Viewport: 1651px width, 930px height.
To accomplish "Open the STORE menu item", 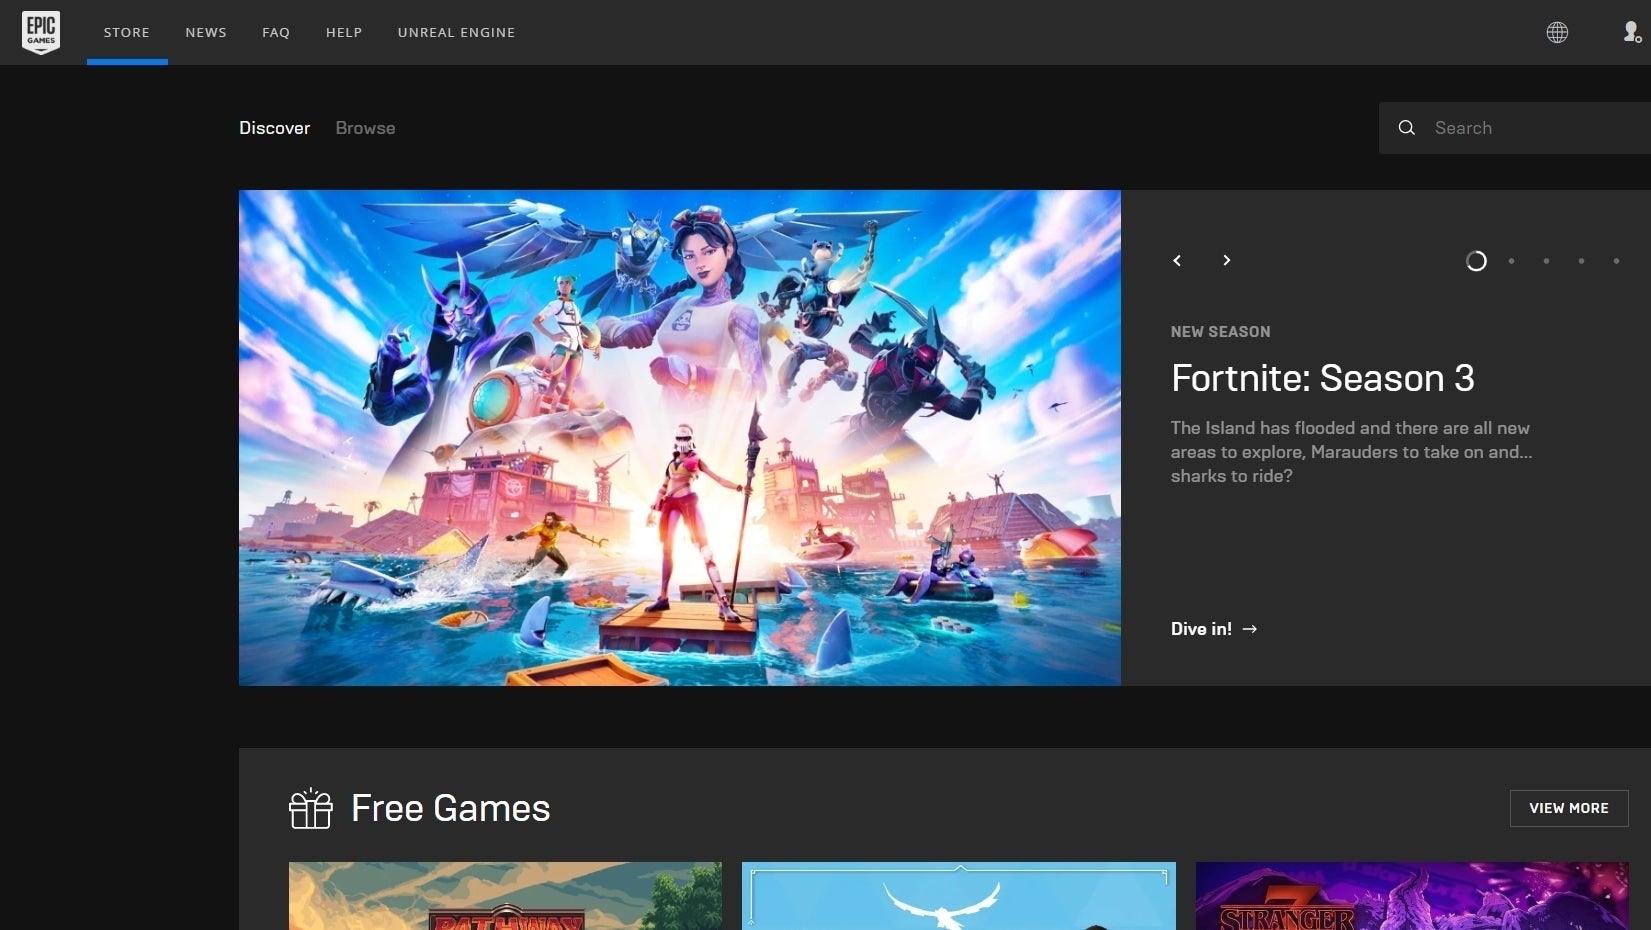I will click(x=127, y=32).
